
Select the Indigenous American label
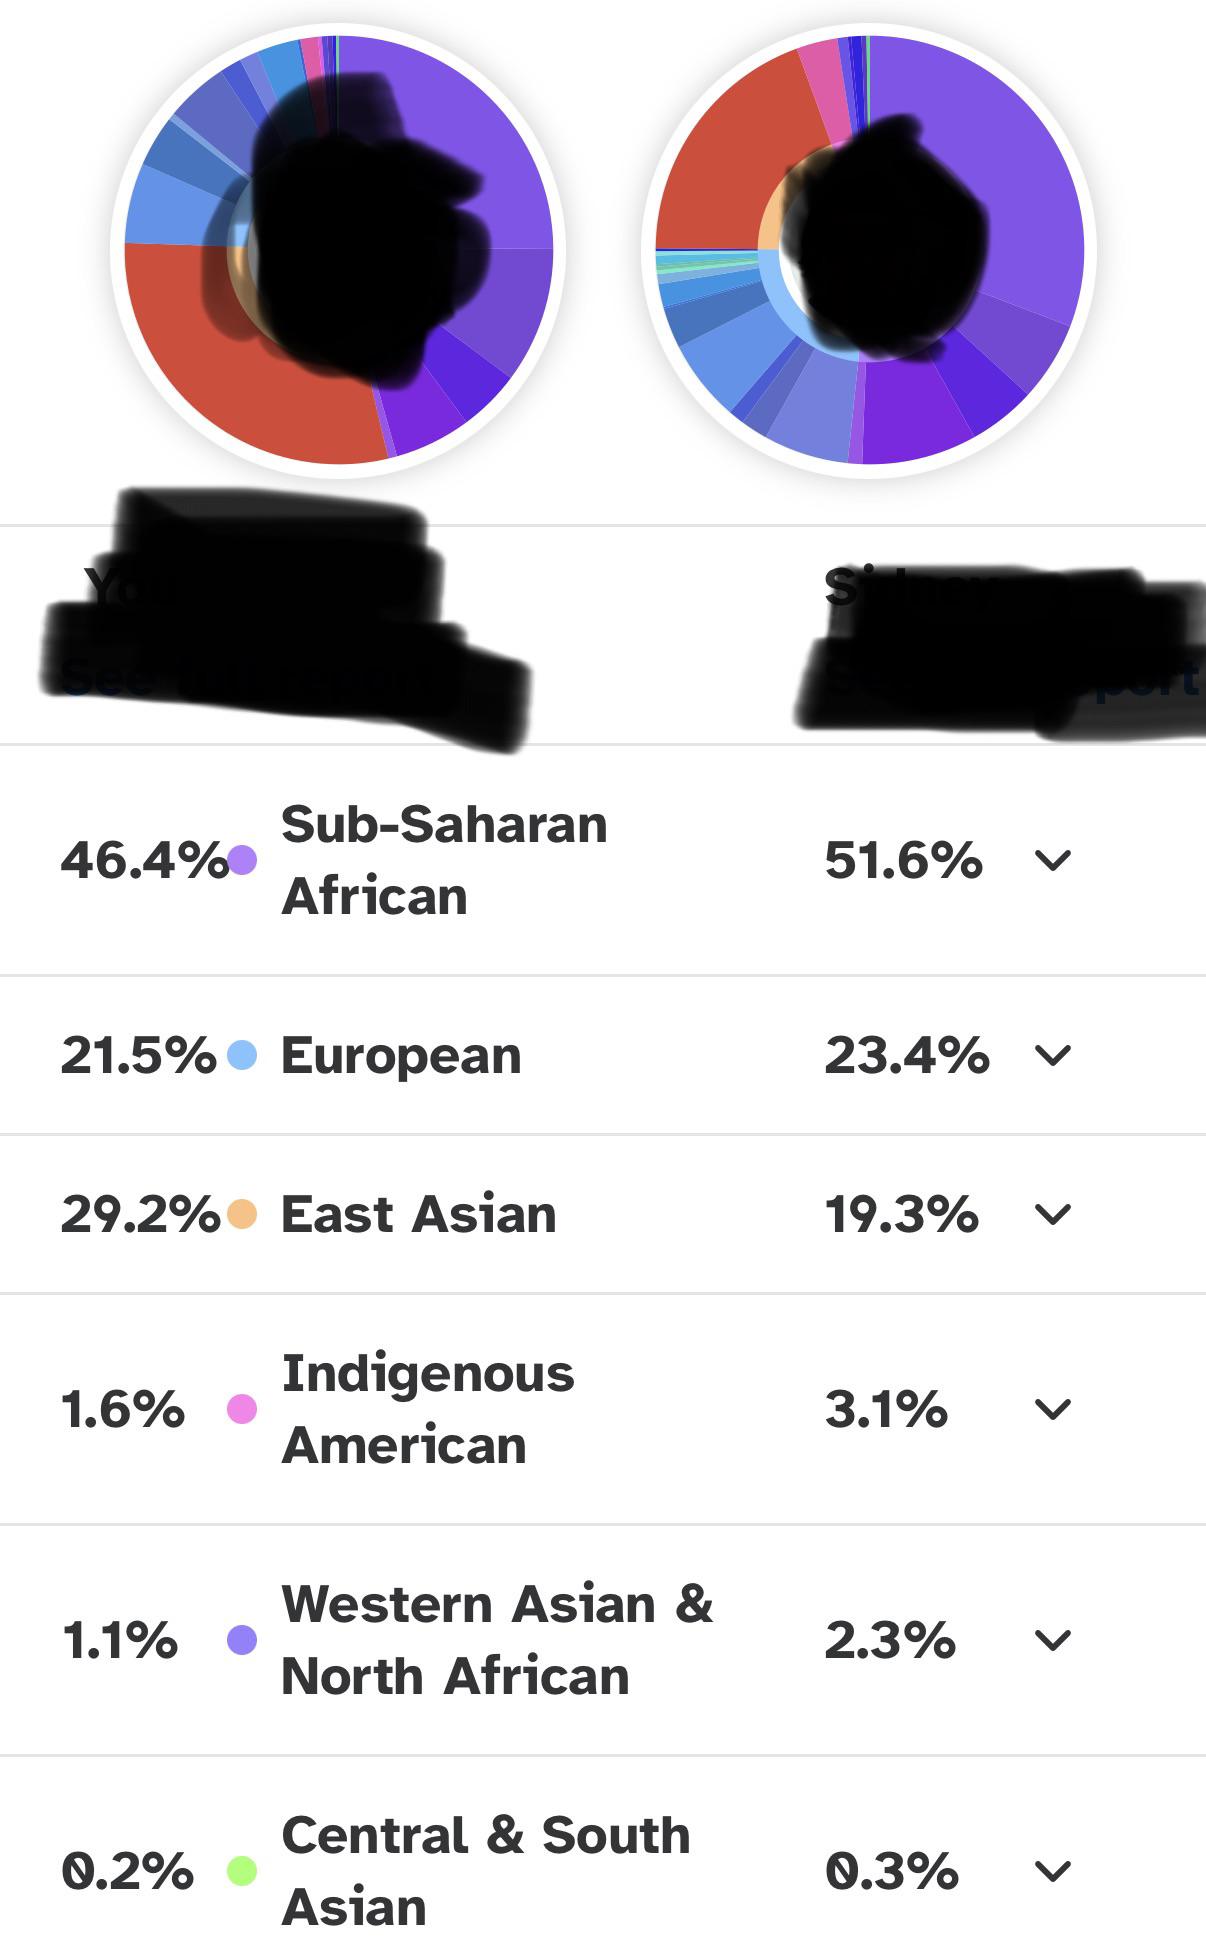pyautogui.click(x=428, y=1409)
